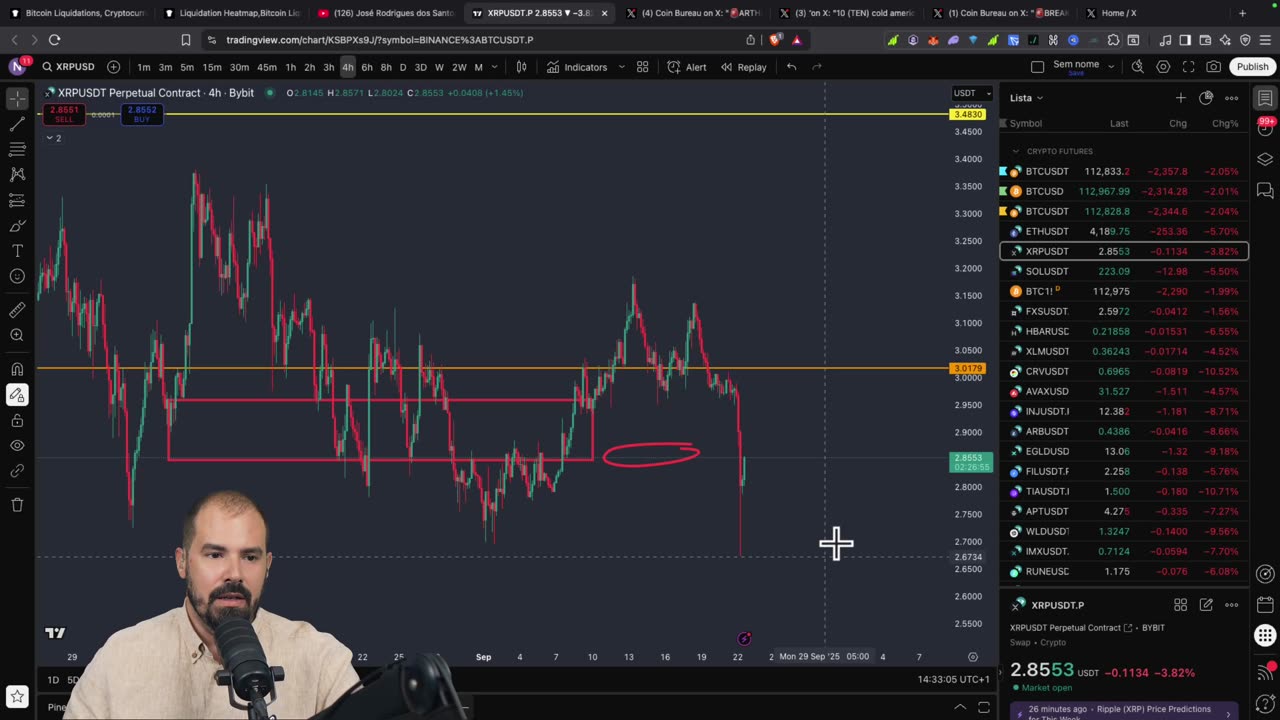The height and width of the screenshot is (720, 1280).
Task: Open chart settings hexagon icon
Action: point(1163,67)
